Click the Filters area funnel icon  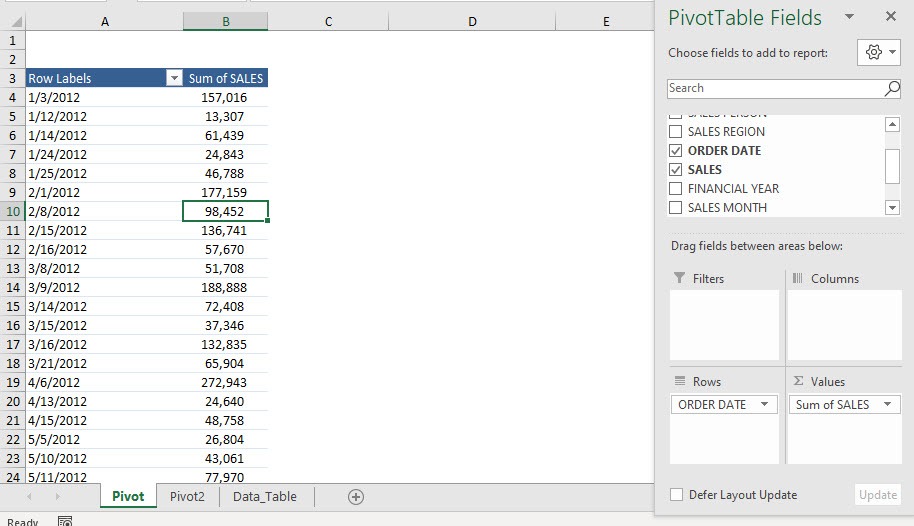pyautogui.click(x=679, y=278)
